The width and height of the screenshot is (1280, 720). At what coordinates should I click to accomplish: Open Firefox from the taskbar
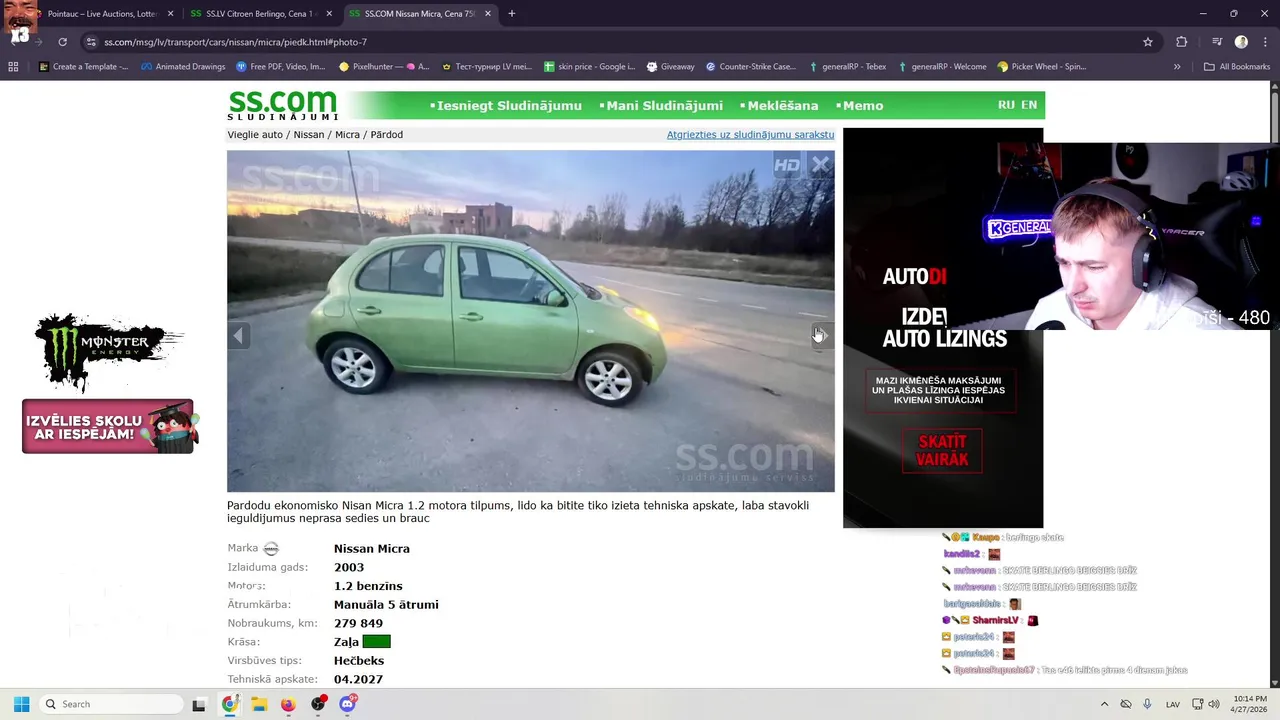click(x=288, y=704)
